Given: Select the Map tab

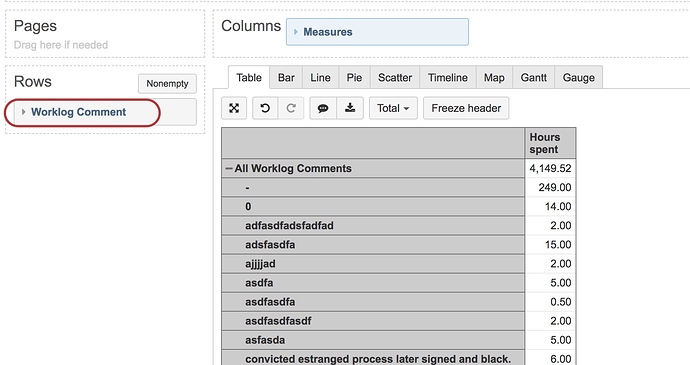Looking at the screenshot, I should click(x=494, y=77).
